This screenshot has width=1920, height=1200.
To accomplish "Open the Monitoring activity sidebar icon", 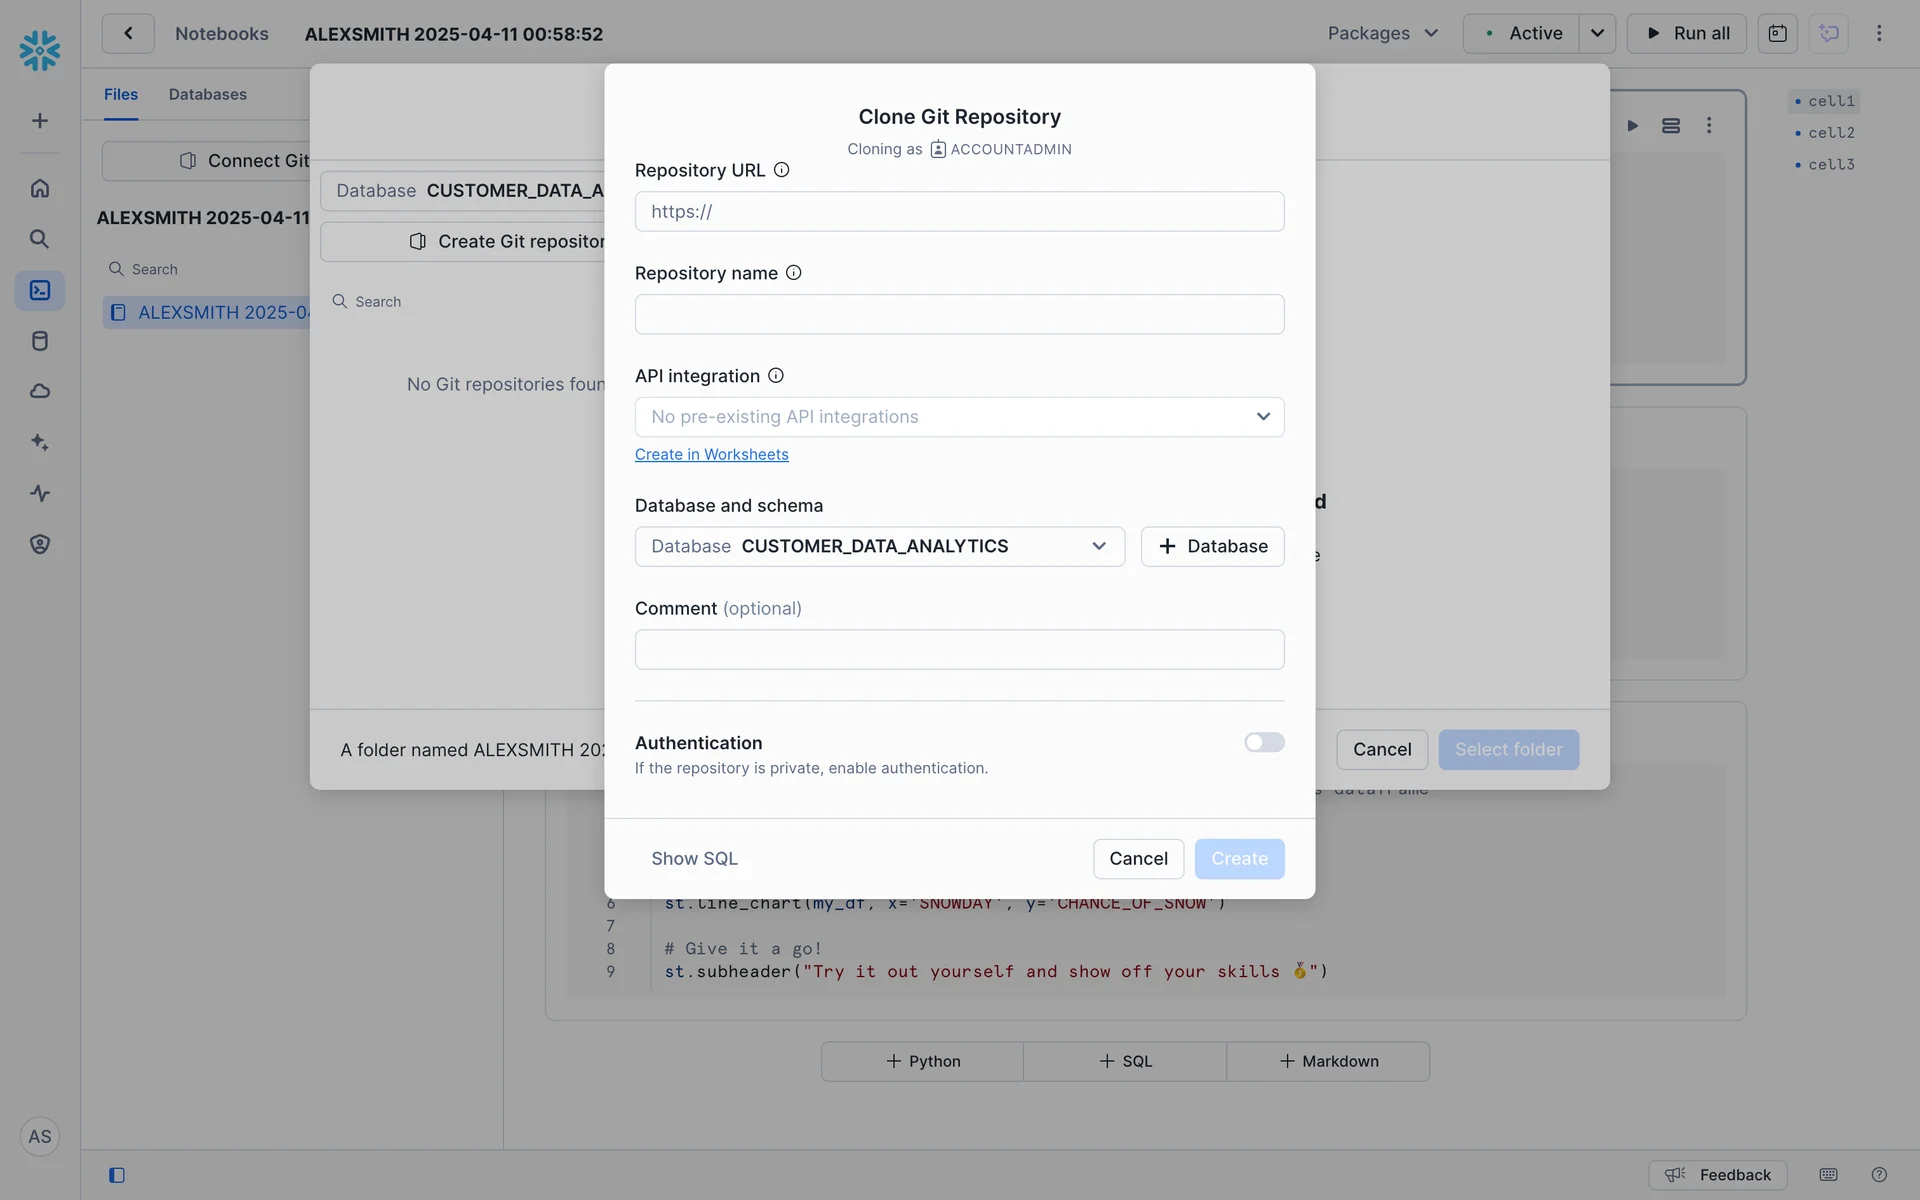I will (x=40, y=493).
